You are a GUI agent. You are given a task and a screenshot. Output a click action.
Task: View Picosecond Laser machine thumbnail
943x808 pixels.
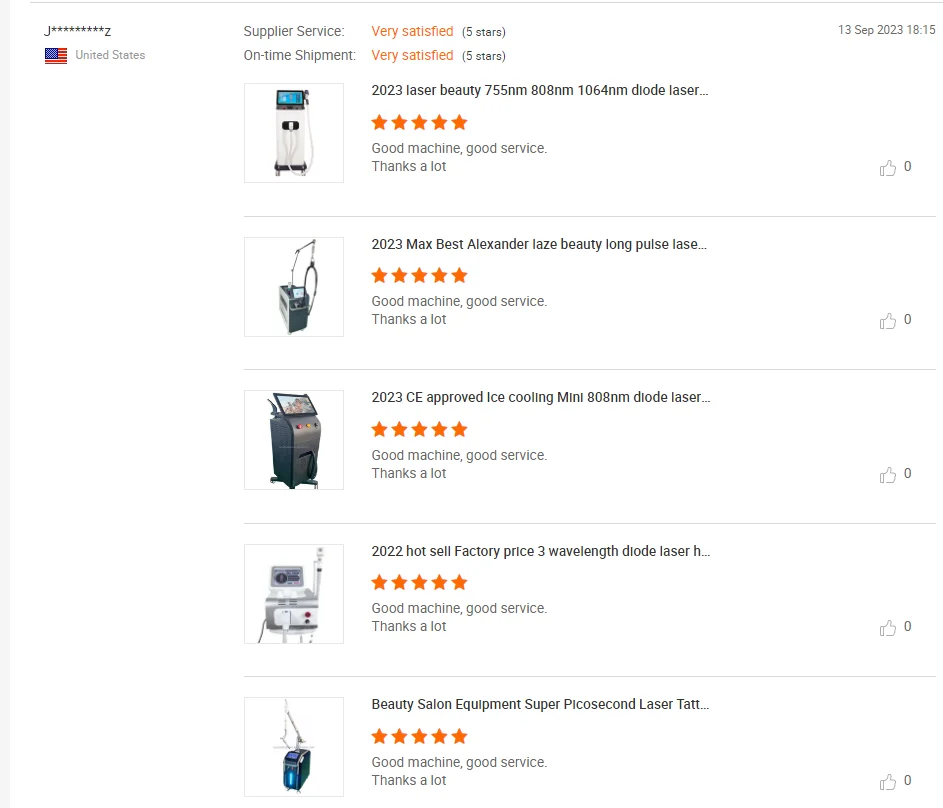pyautogui.click(x=294, y=747)
